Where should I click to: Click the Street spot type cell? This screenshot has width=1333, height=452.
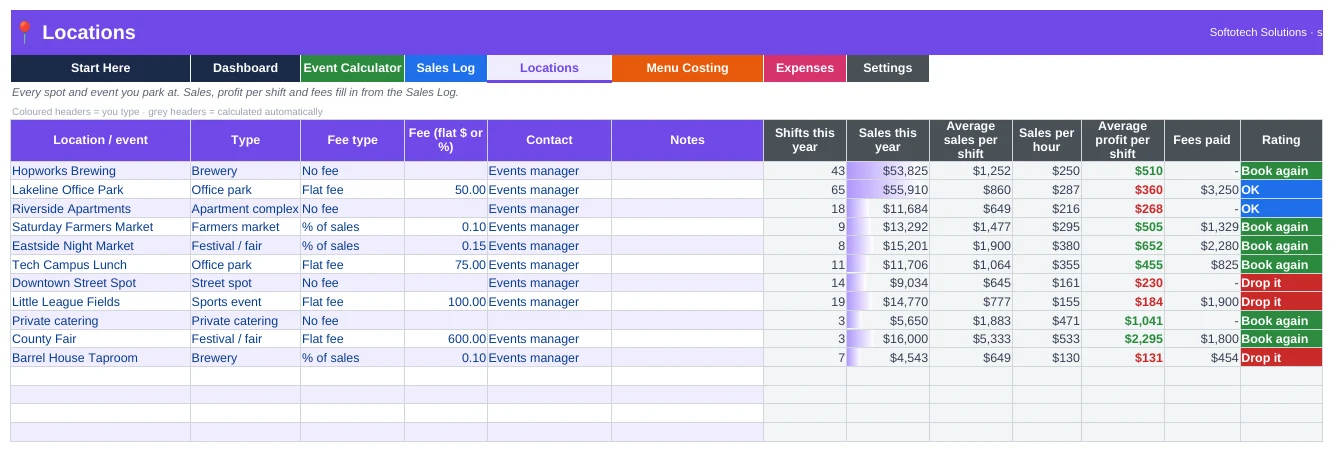(x=245, y=283)
